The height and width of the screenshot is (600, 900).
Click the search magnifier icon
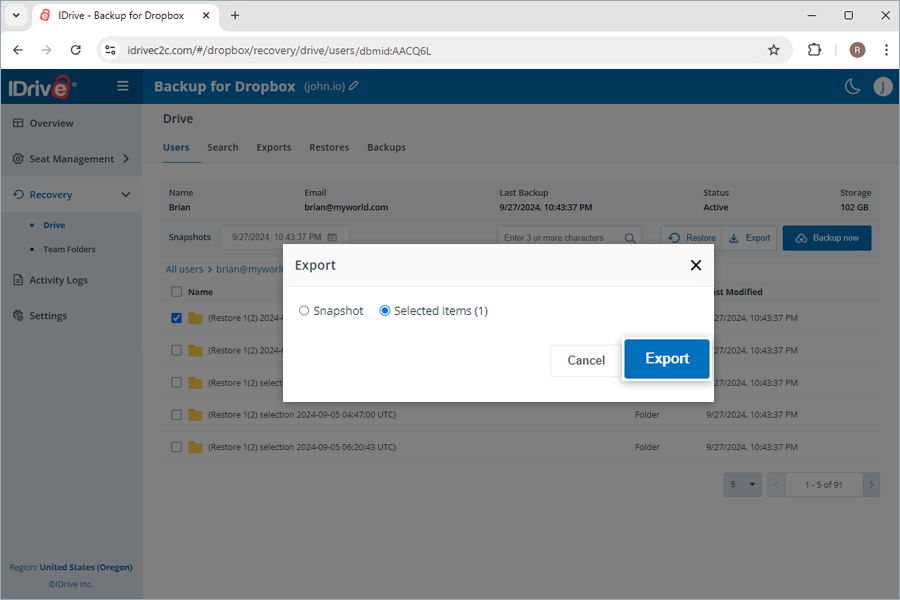pos(629,237)
